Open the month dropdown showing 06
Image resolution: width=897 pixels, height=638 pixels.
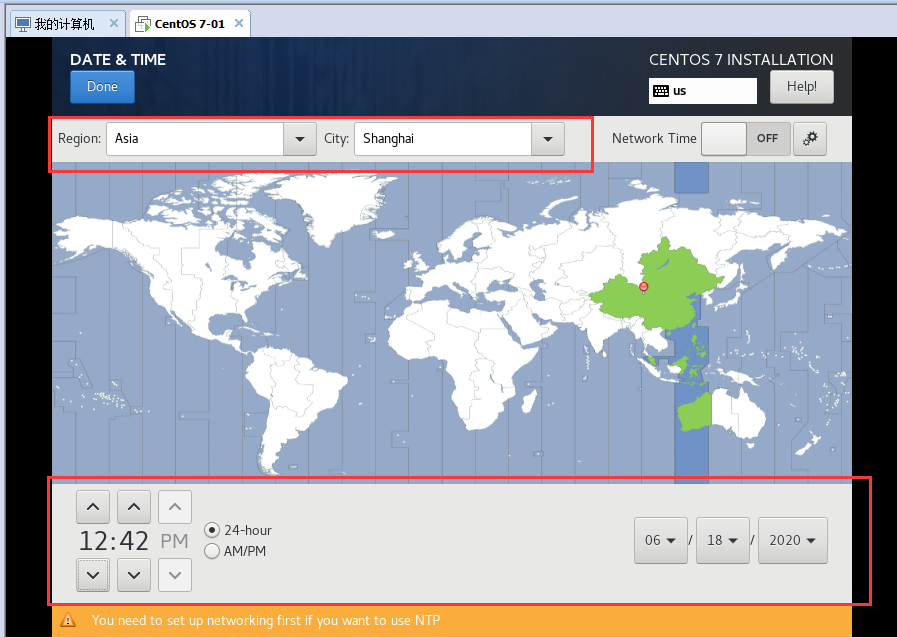click(x=661, y=540)
